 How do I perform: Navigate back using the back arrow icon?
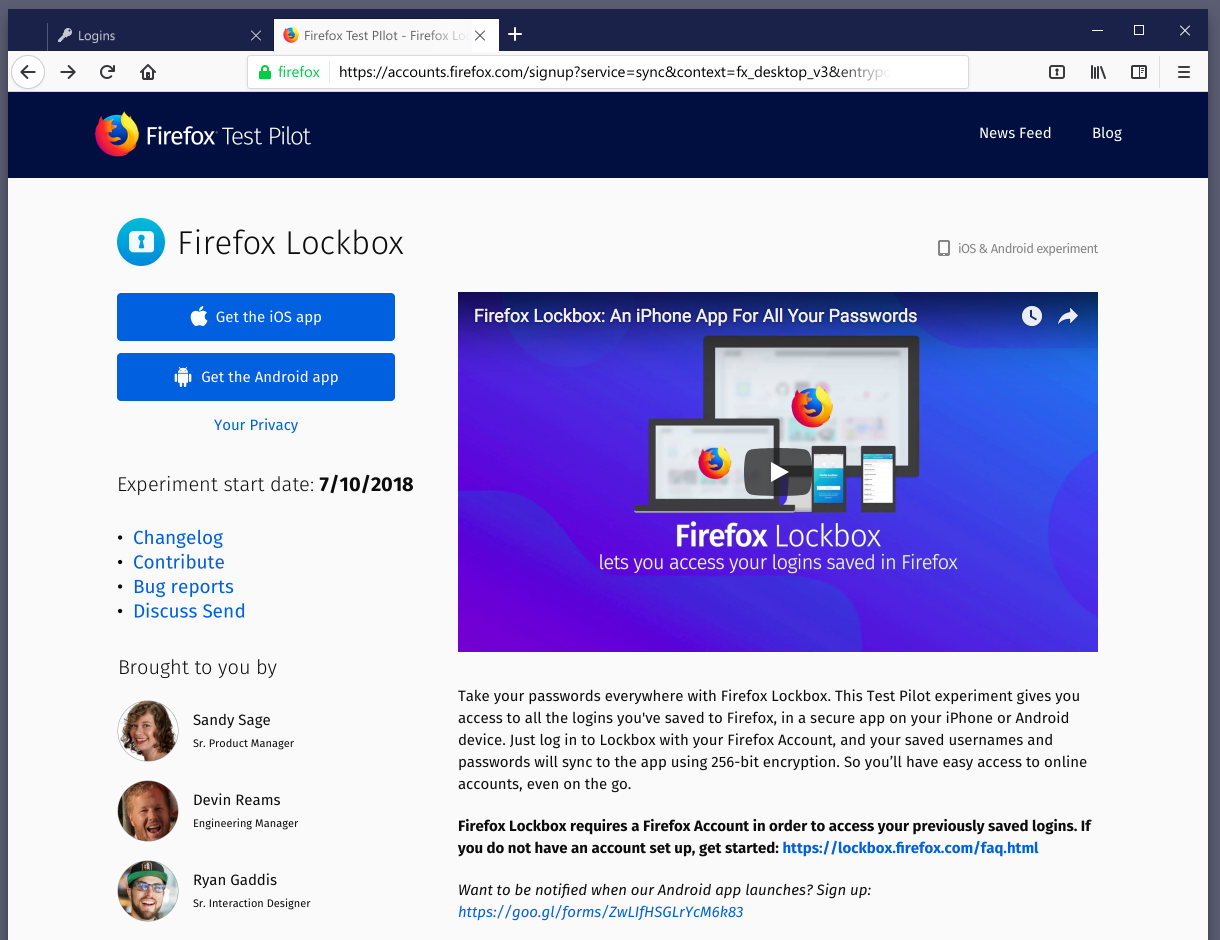27,71
